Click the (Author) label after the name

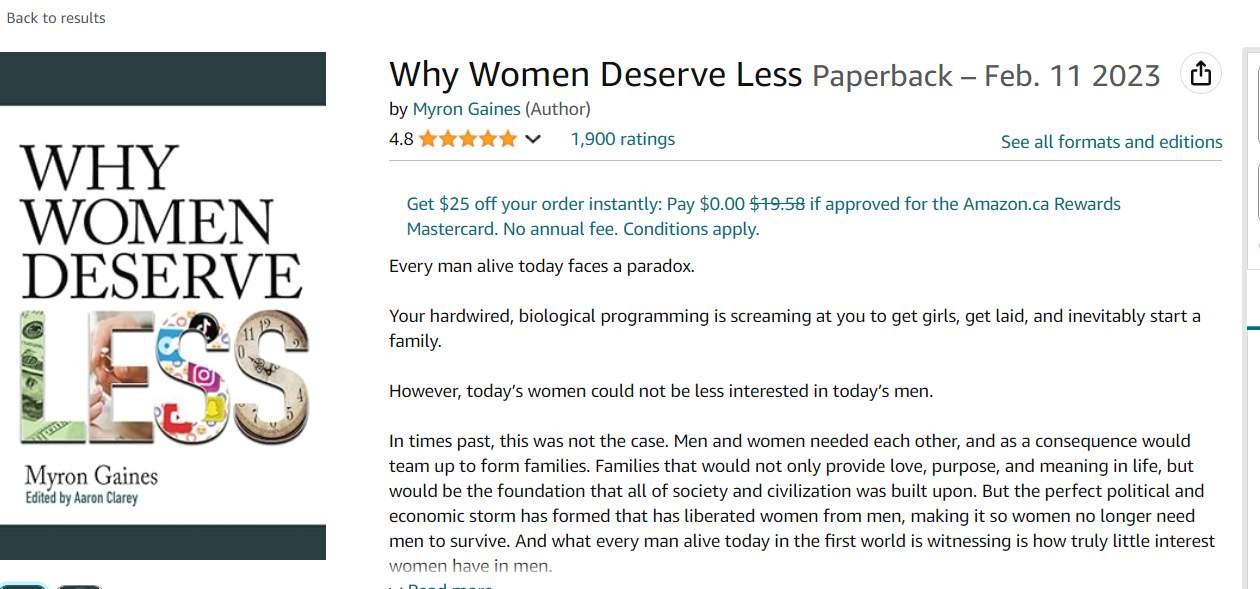558,109
